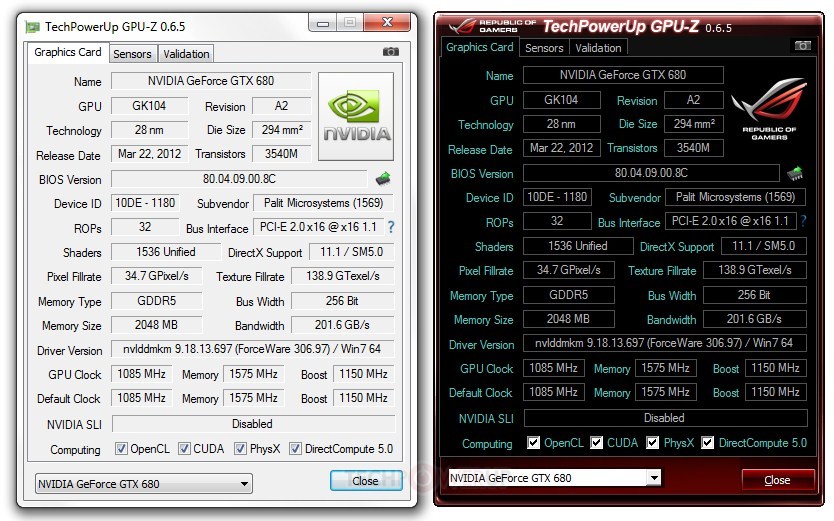The width and height of the screenshot is (834, 521).
Task: Click the 28 nm Technology value in standard window
Action: point(149,130)
